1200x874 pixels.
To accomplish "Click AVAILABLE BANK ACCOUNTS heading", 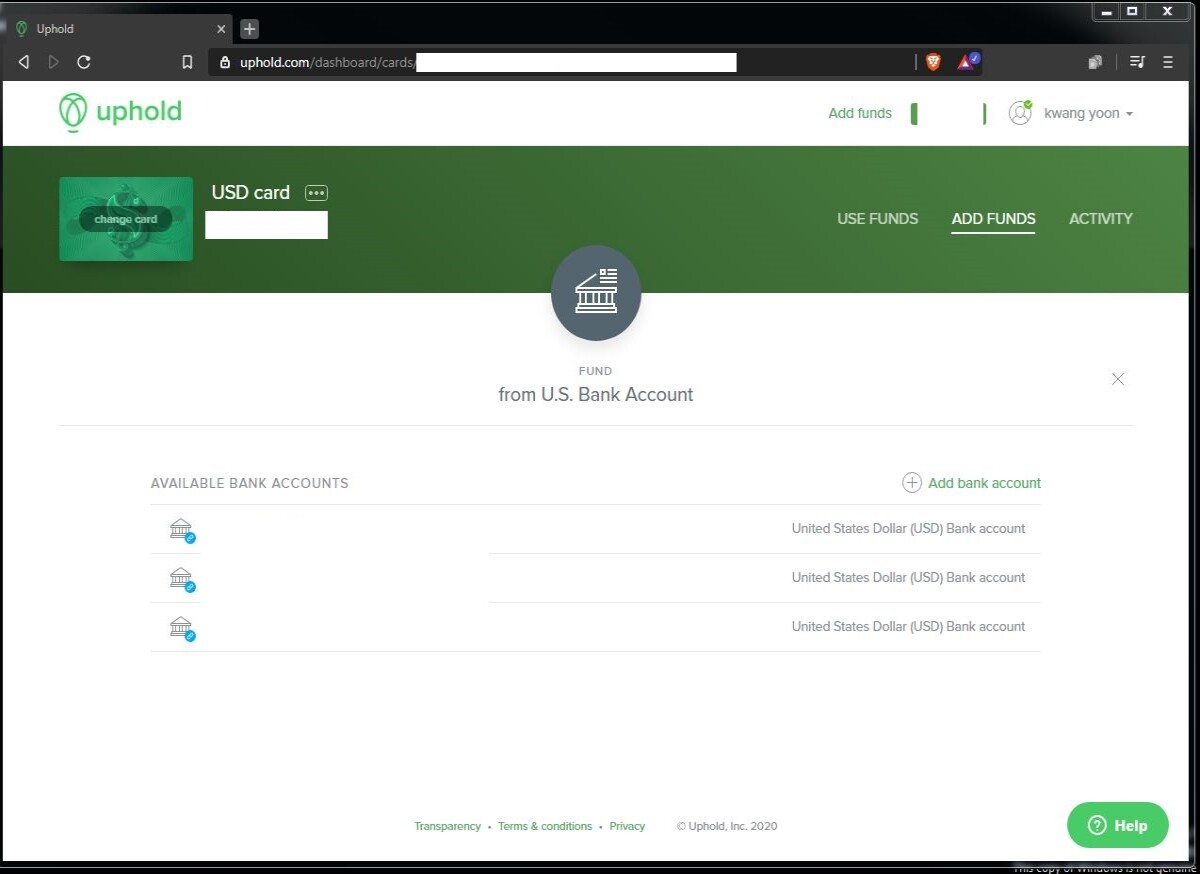I will [x=249, y=483].
